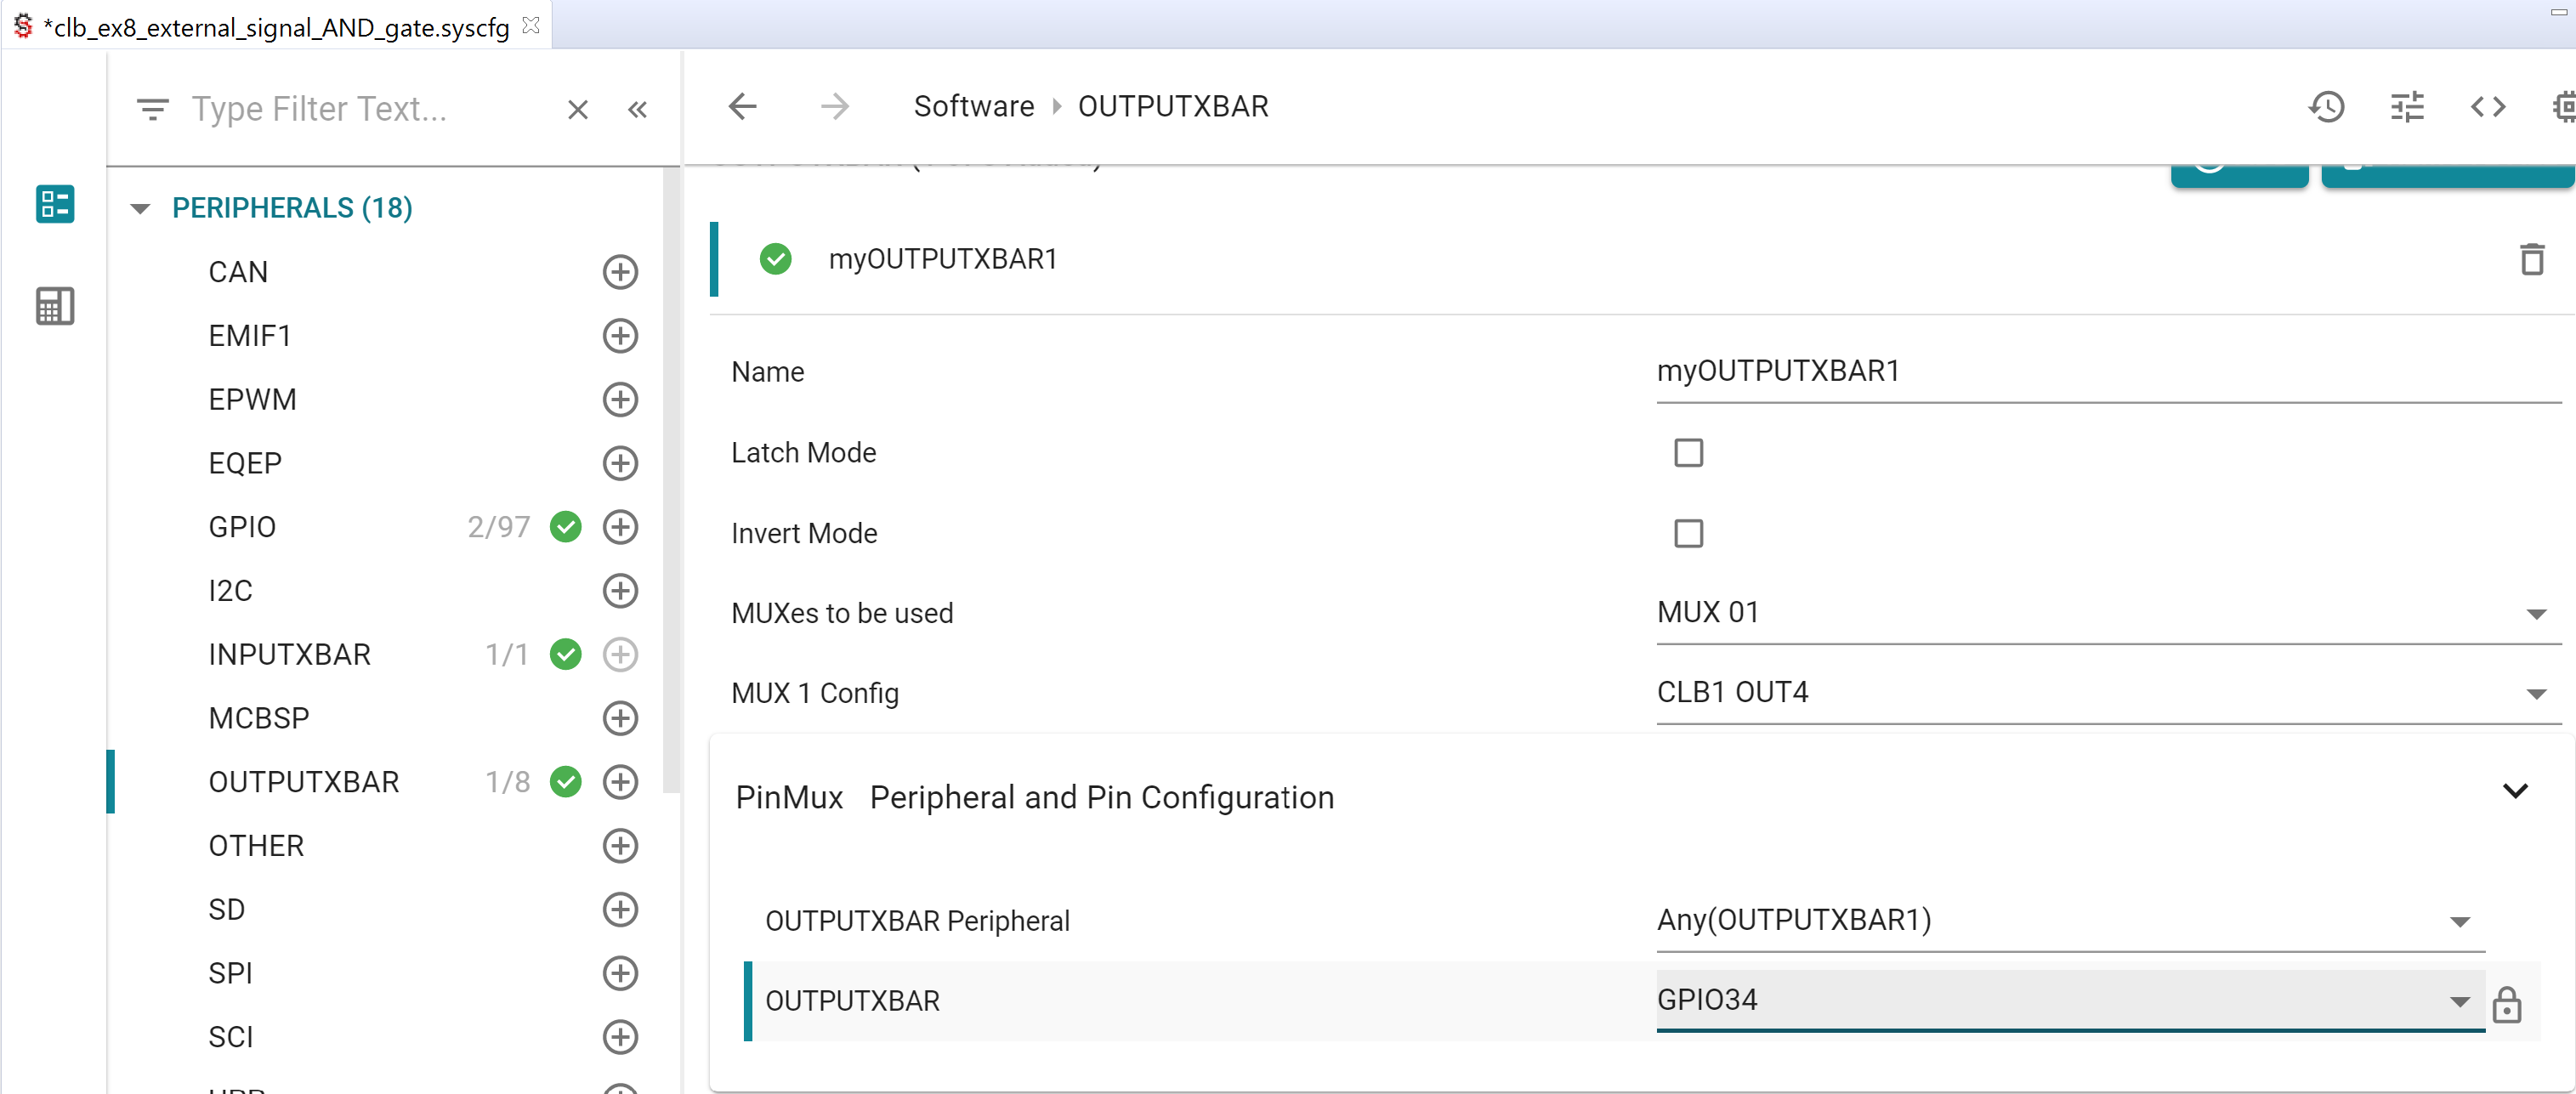Open the PinMux panel icon in the left rail
This screenshot has height=1094, width=2576.
coord(54,306)
